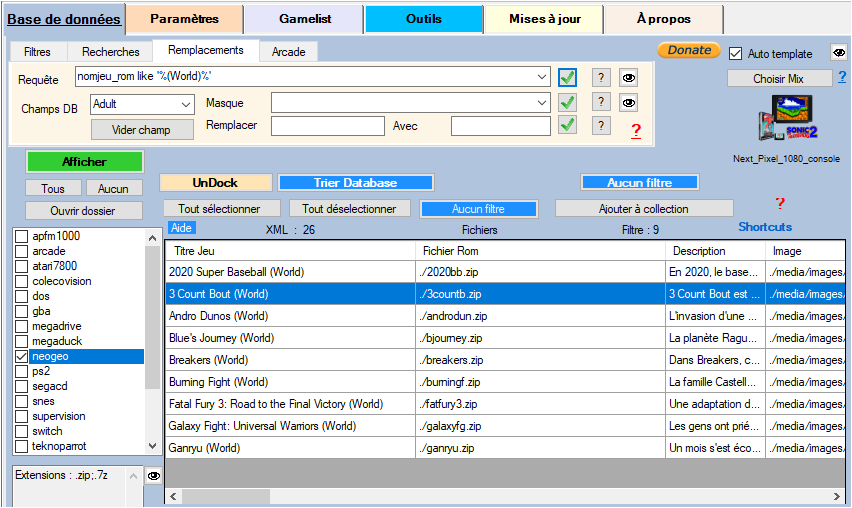The height and width of the screenshot is (508, 852).
Task: Uncheck the Auto template checkbox
Action: pos(736,54)
